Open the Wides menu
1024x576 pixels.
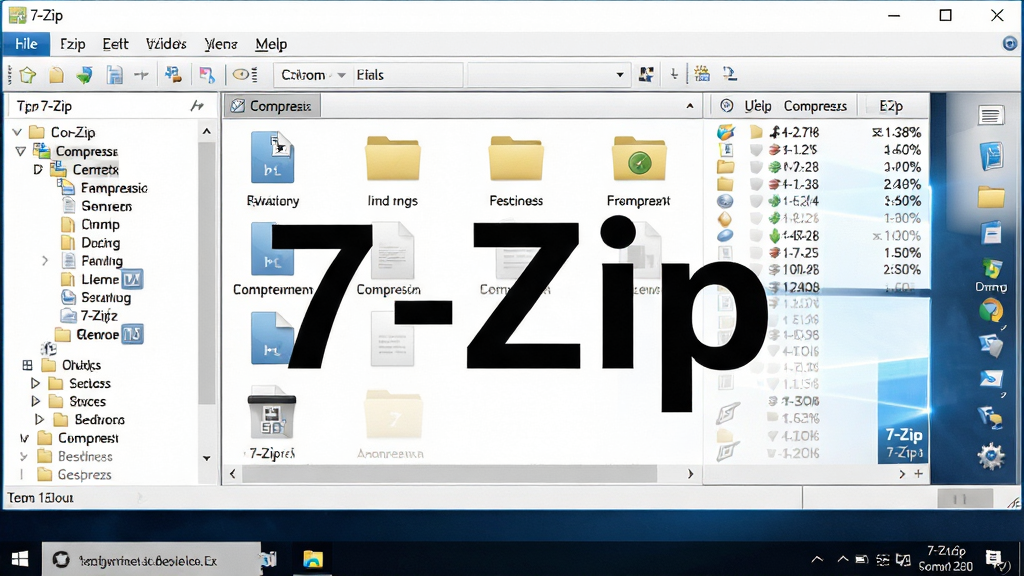click(166, 44)
